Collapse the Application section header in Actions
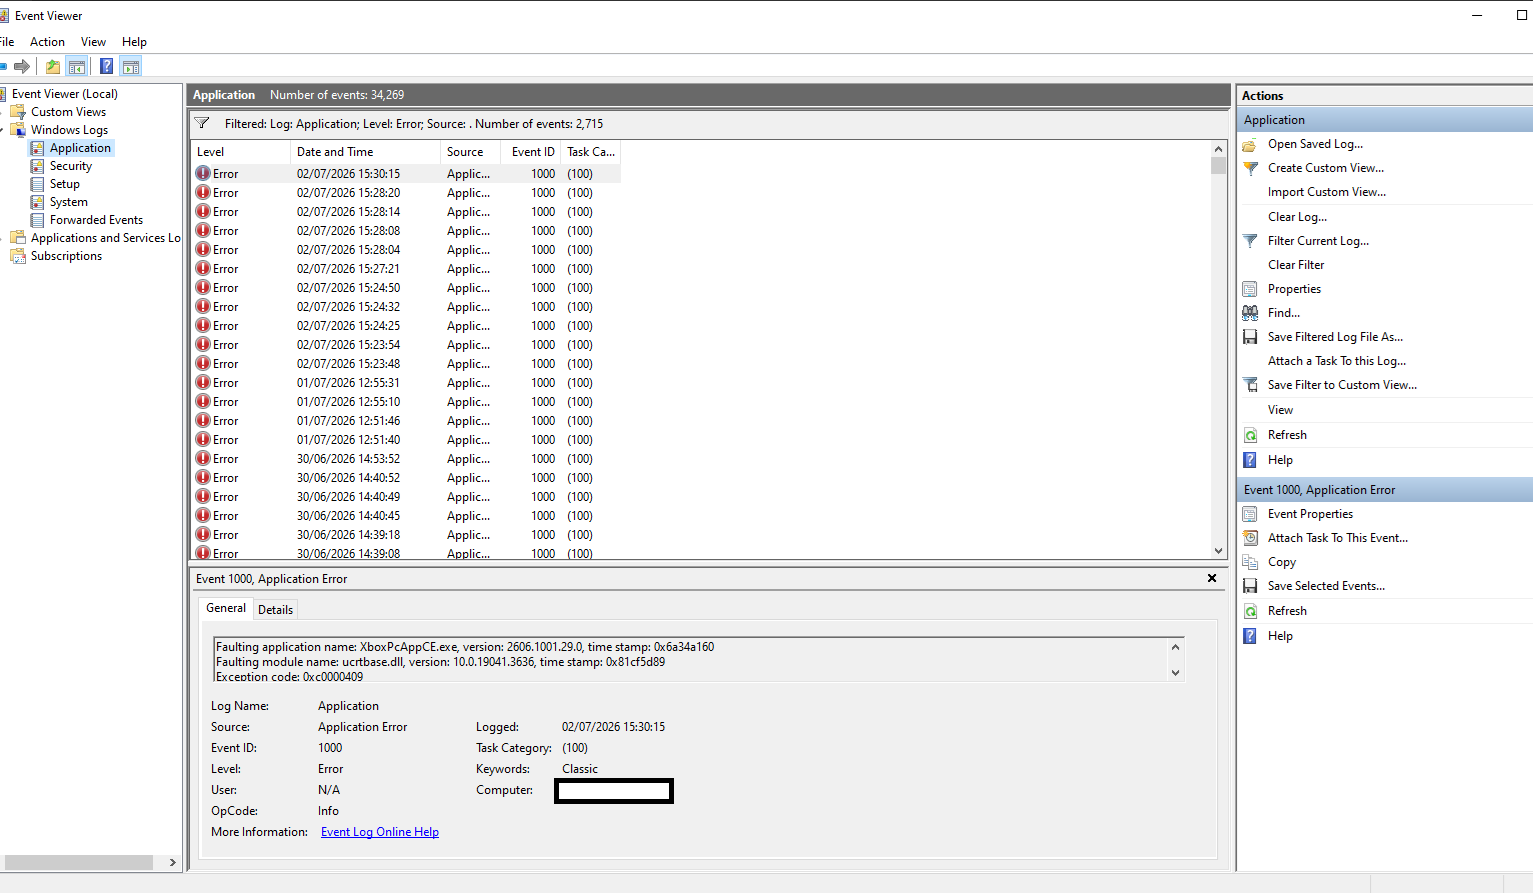 pos(1385,120)
